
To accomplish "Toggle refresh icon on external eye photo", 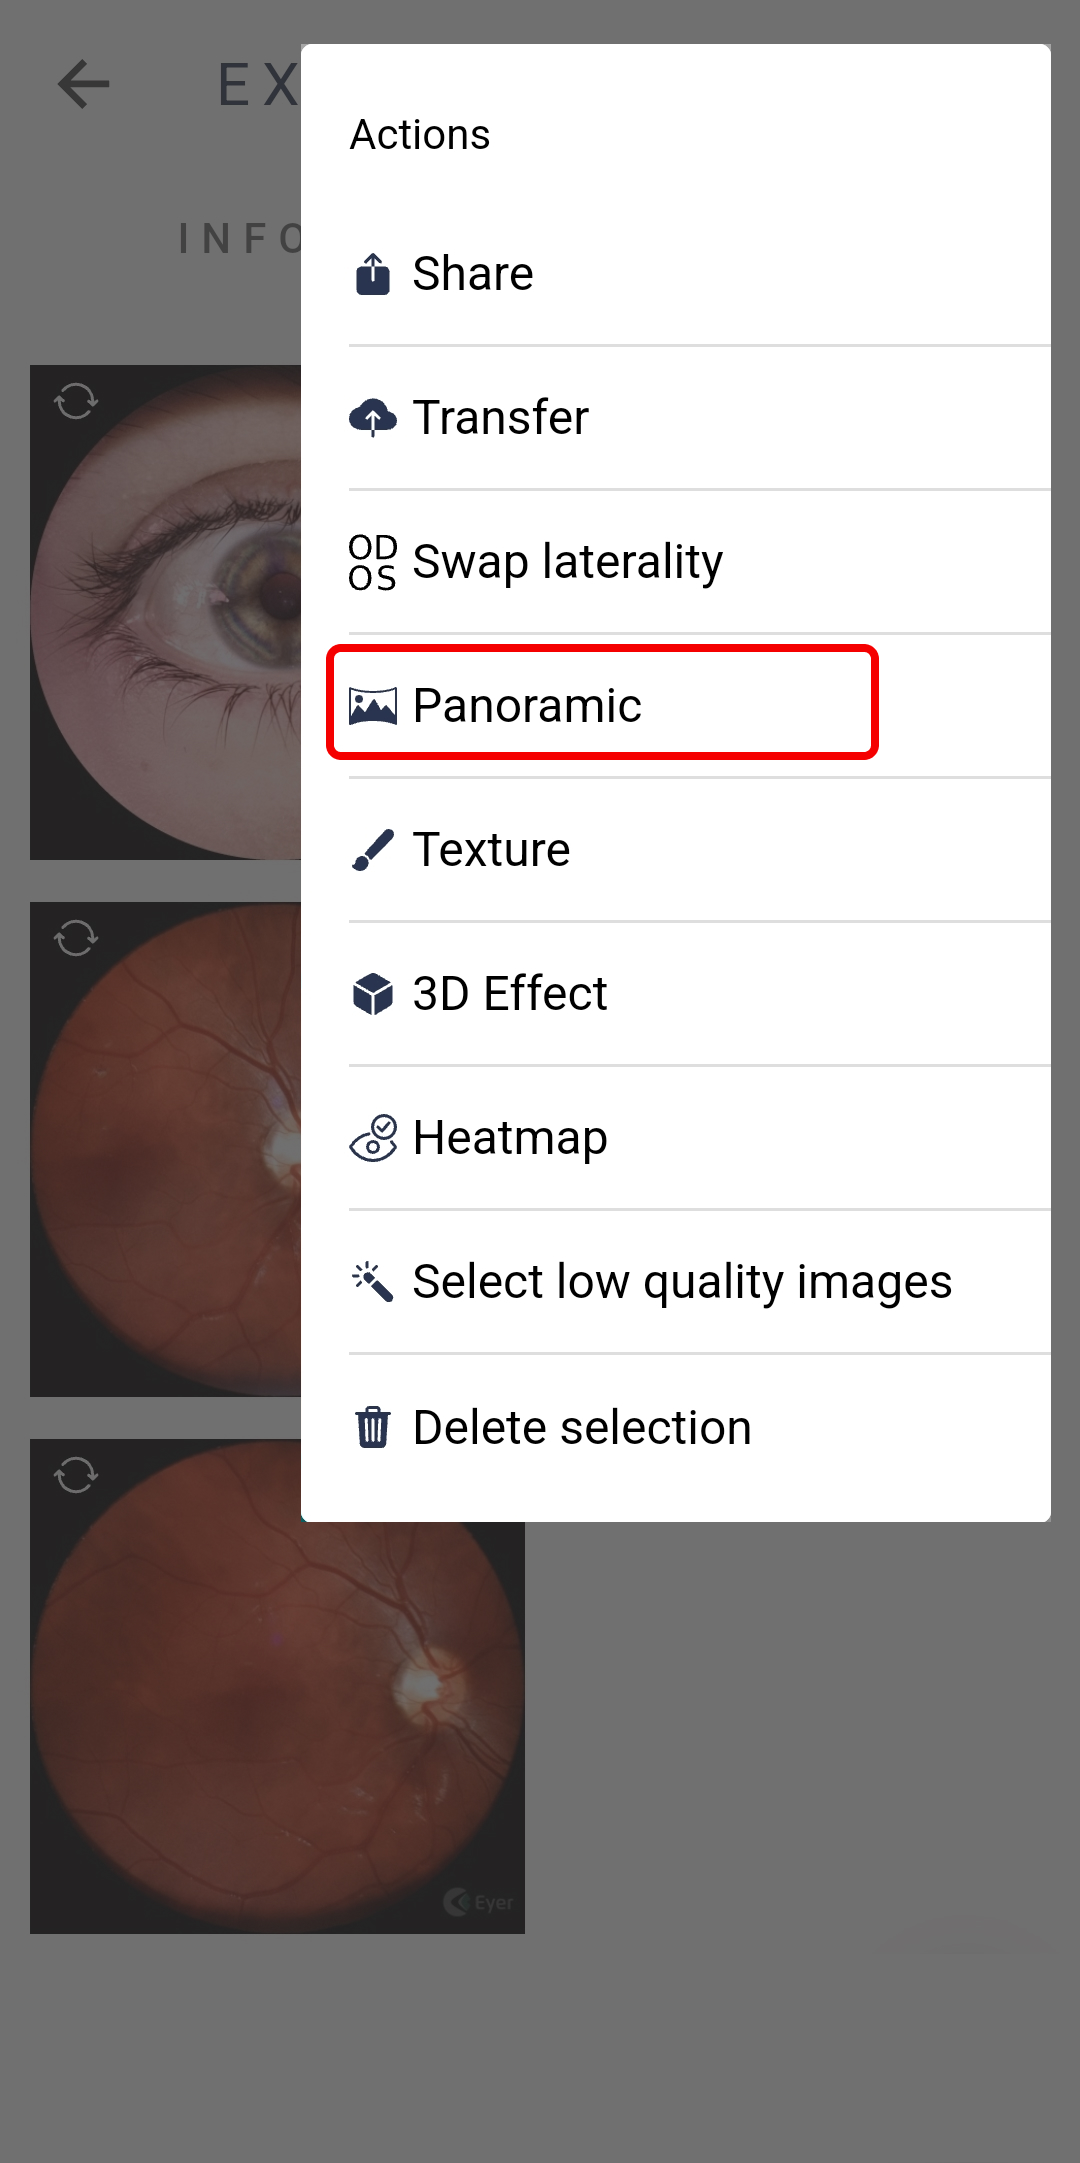I will (x=76, y=402).
